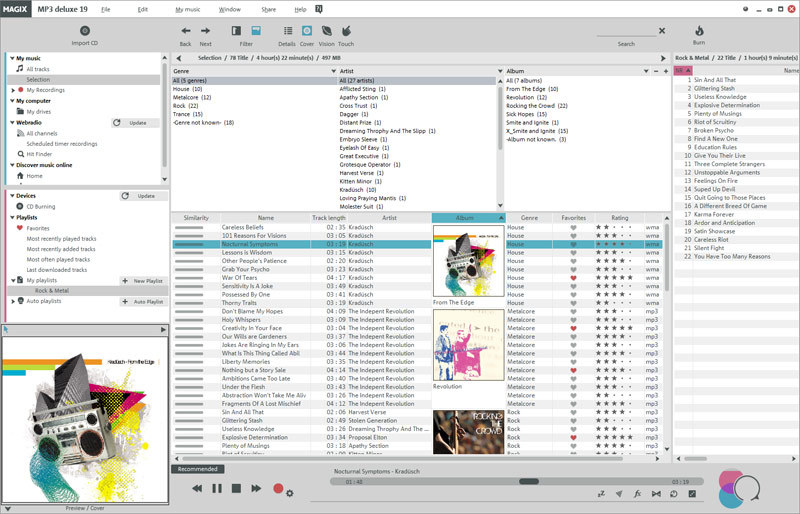Click the Devices Update button
800x514 pixels.
tap(144, 195)
